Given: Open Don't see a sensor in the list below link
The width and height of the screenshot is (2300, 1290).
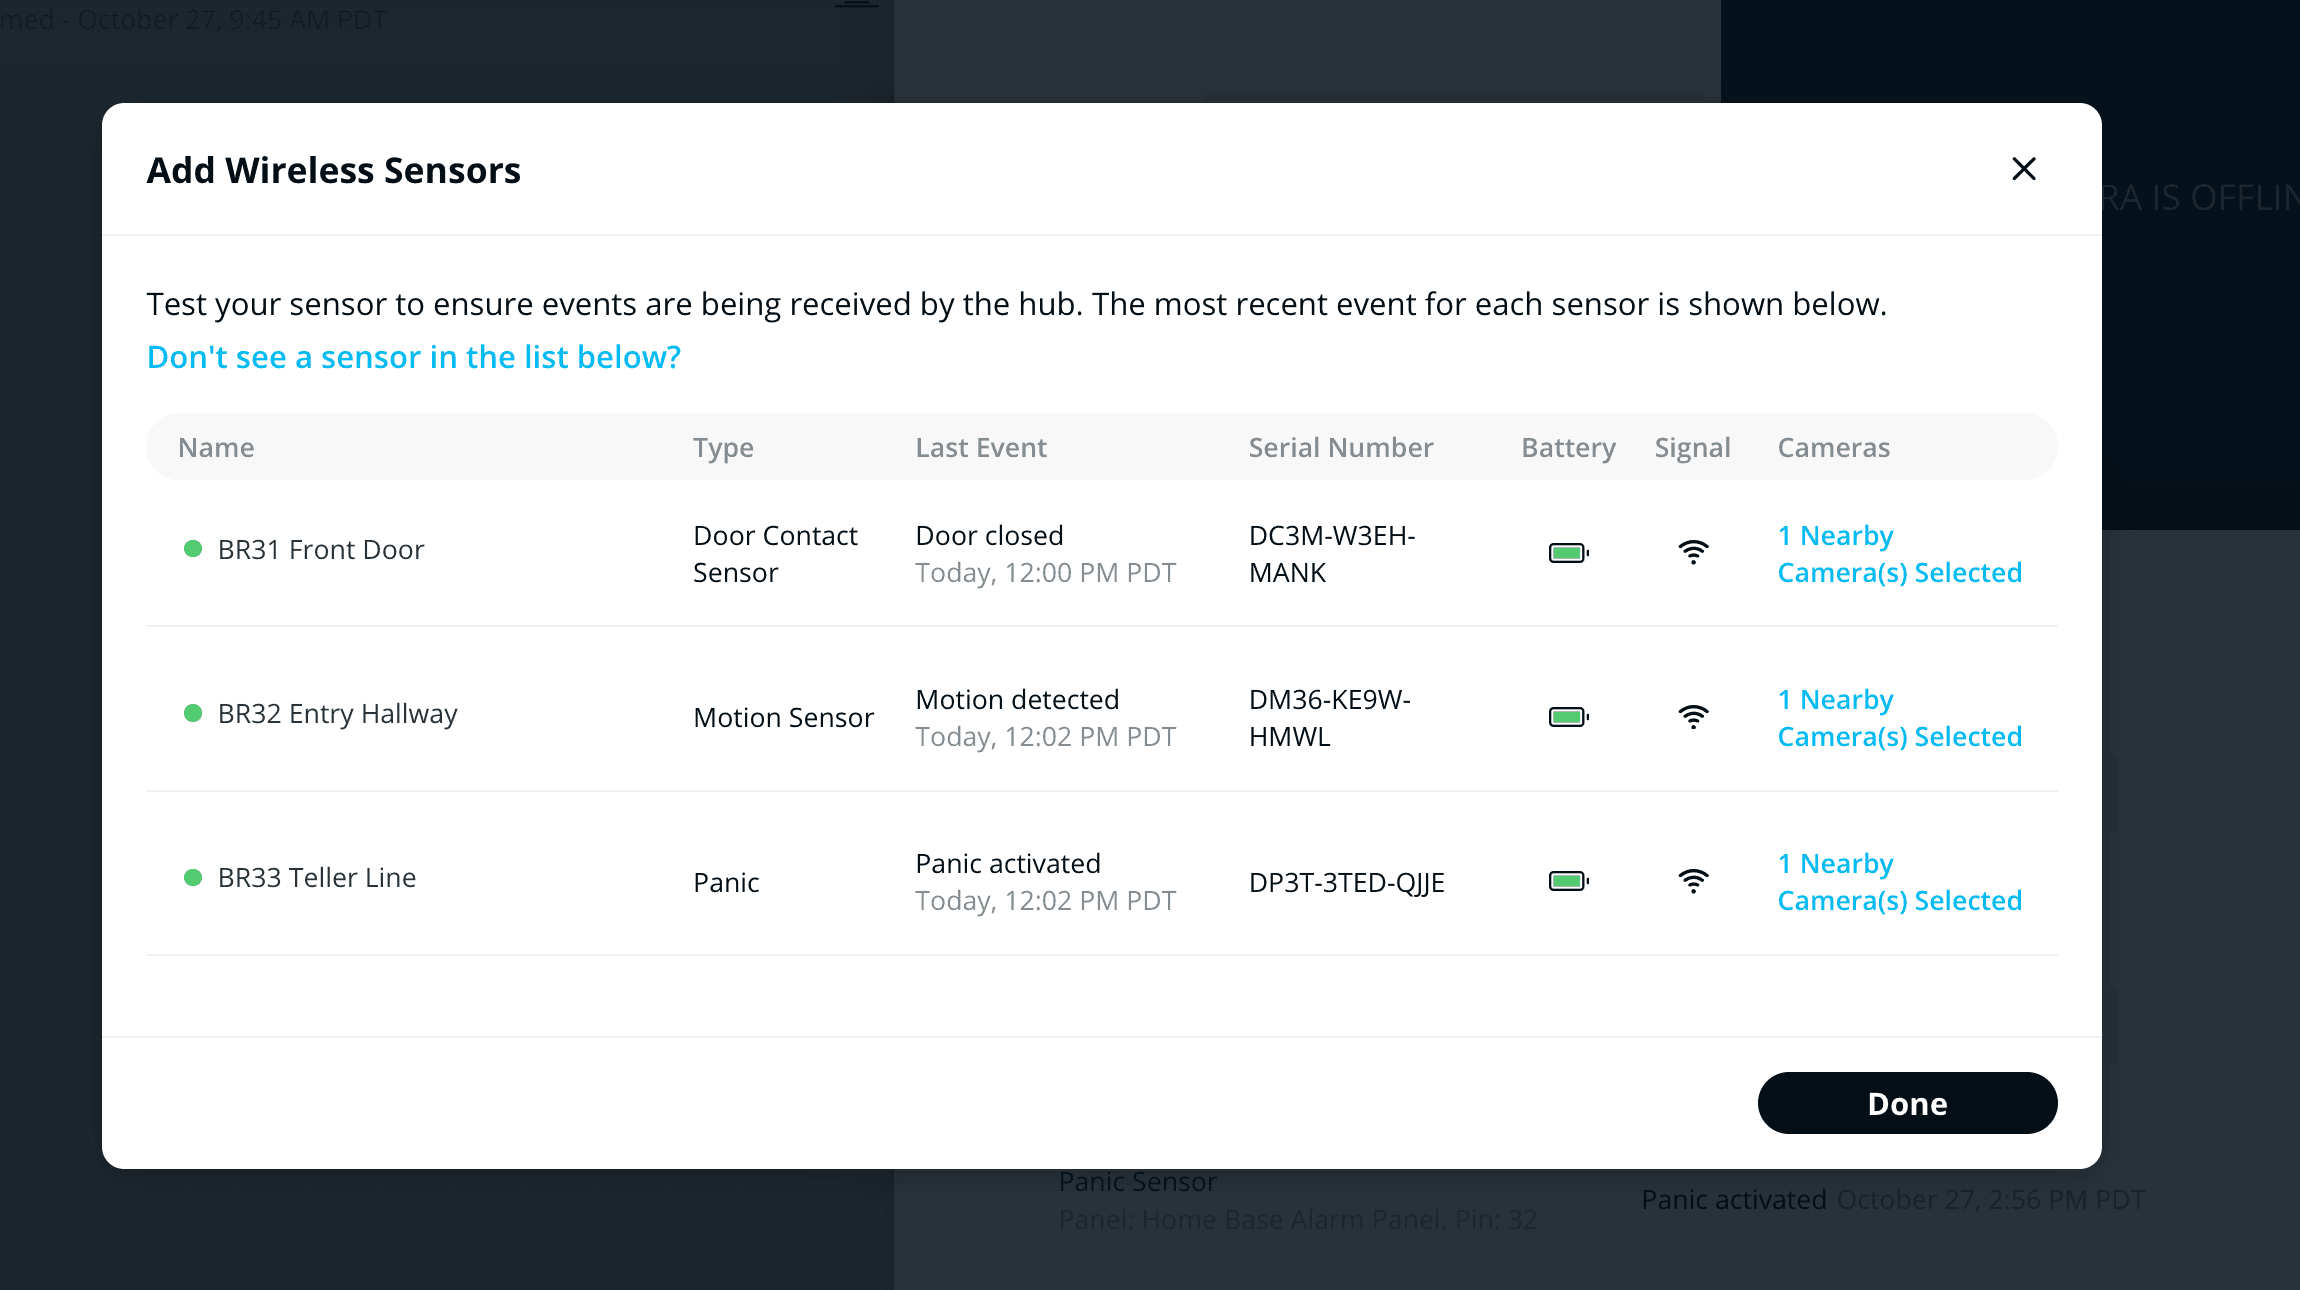Looking at the screenshot, I should click(414, 357).
